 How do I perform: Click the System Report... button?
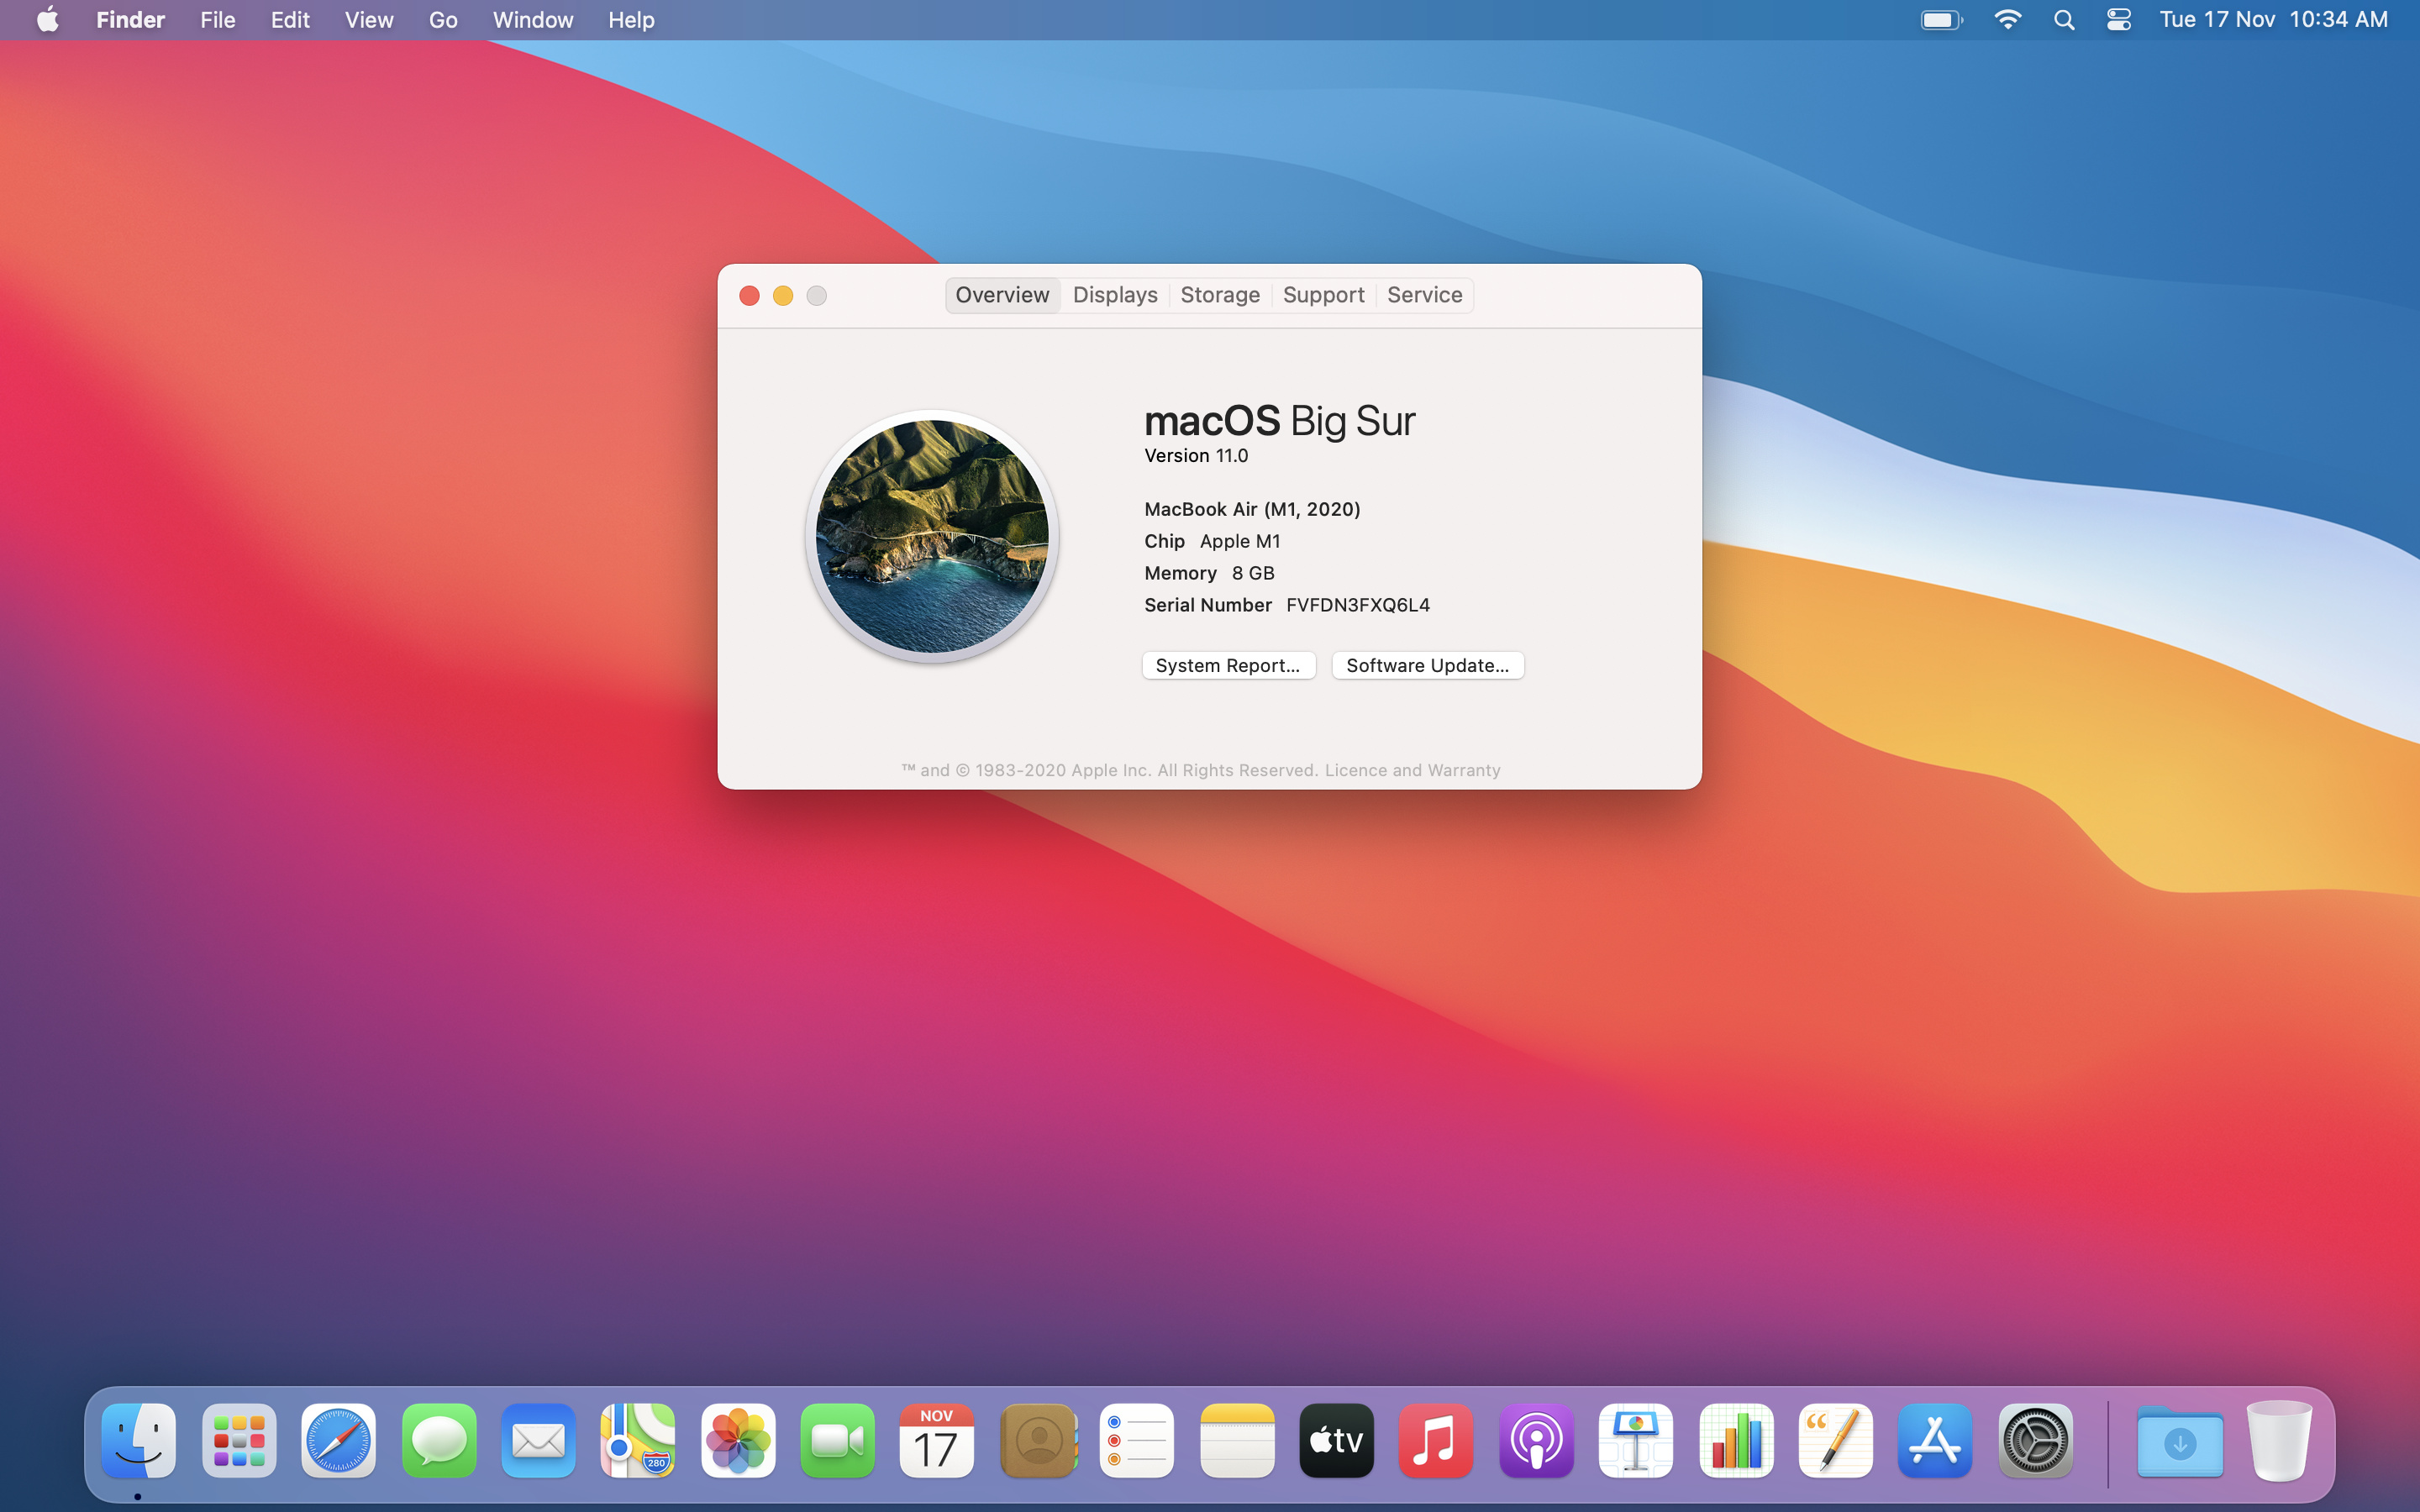[1228, 665]
